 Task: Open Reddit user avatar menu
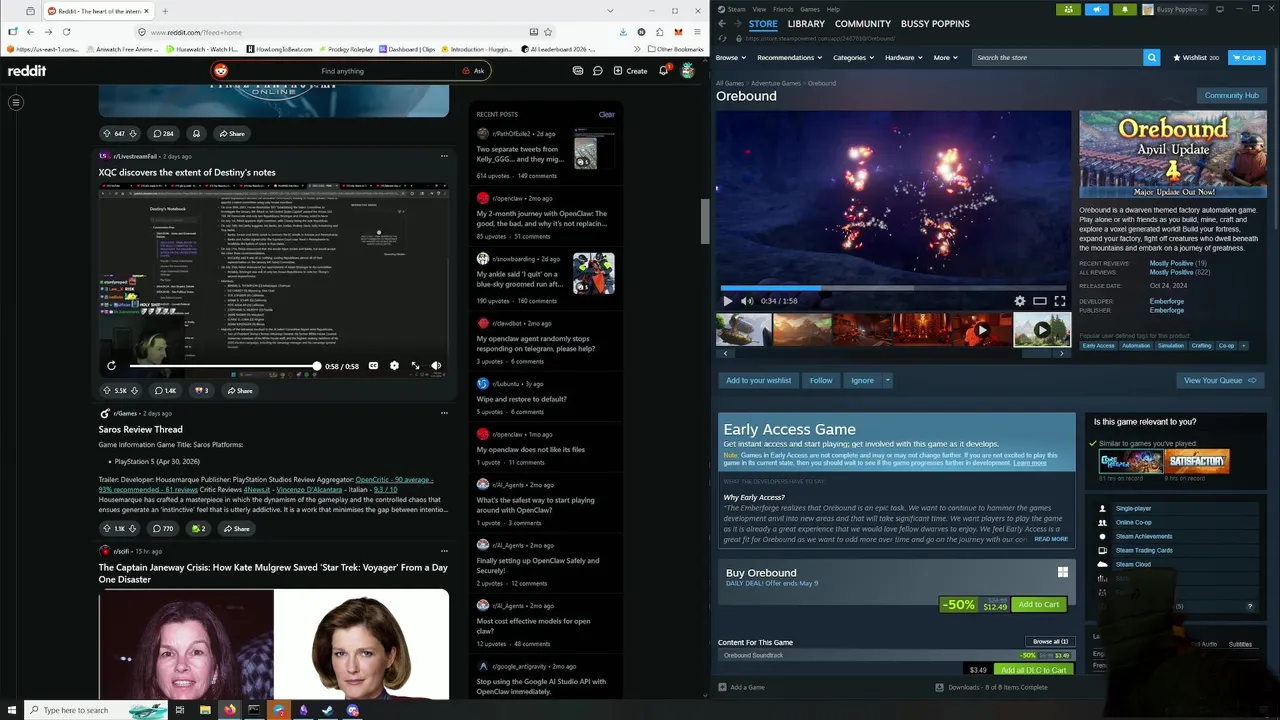(x=688, y=71)
